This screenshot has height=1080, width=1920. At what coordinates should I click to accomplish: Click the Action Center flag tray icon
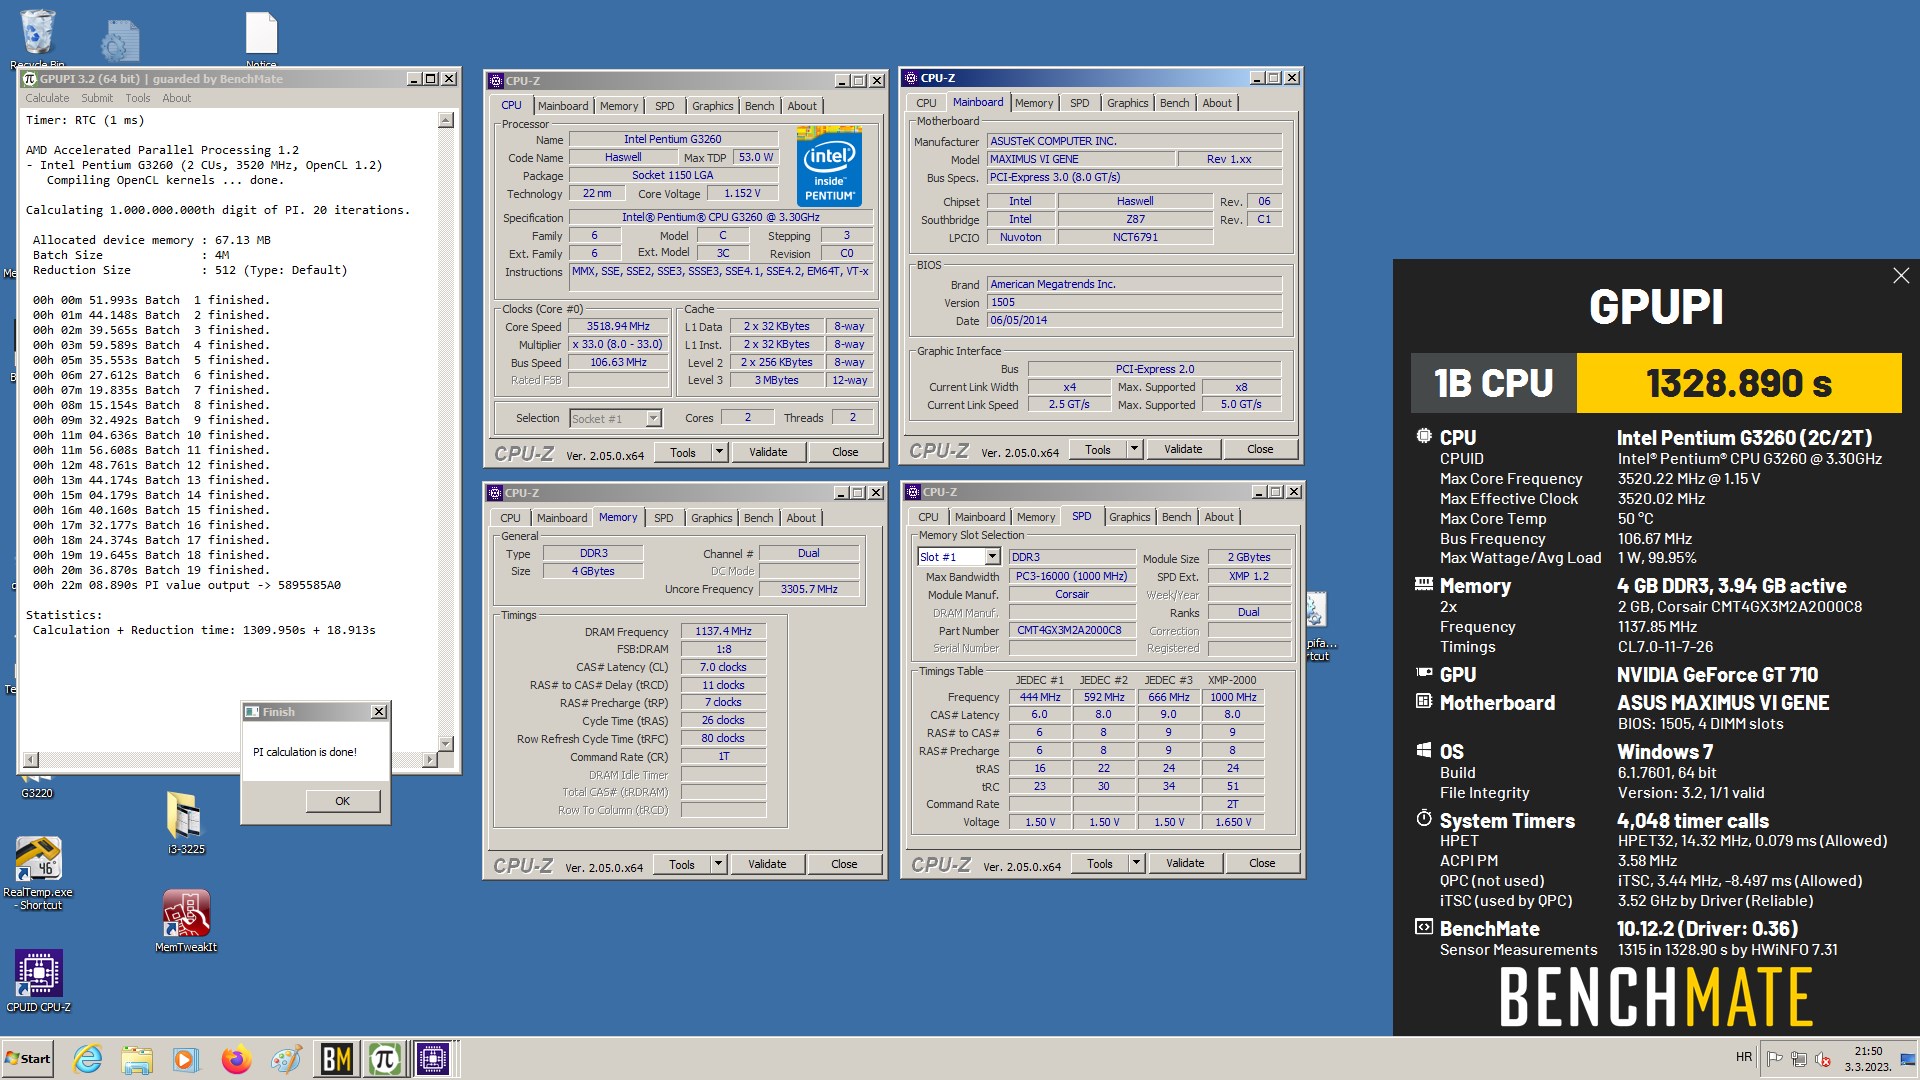pyautogui.click(x=1775, y=1059)
